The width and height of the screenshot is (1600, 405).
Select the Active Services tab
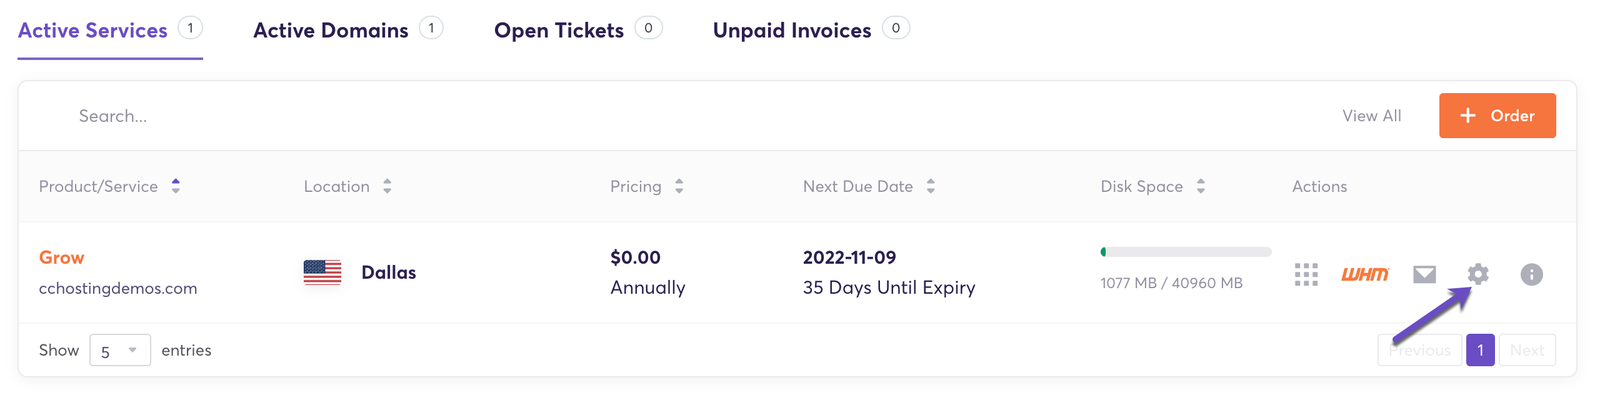click(x=93, y=31)
